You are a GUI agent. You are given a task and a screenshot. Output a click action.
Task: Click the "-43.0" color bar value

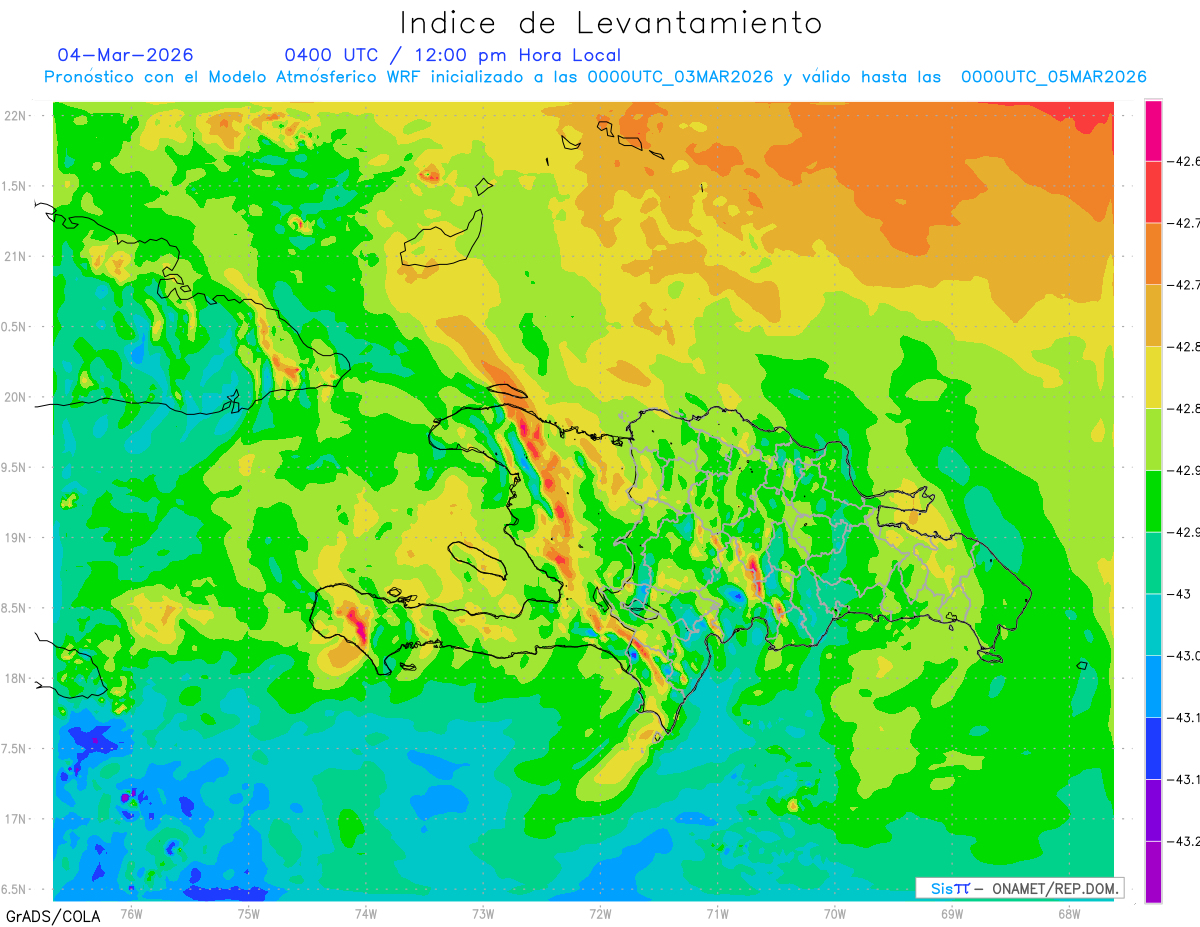[x=1186, y=656]
